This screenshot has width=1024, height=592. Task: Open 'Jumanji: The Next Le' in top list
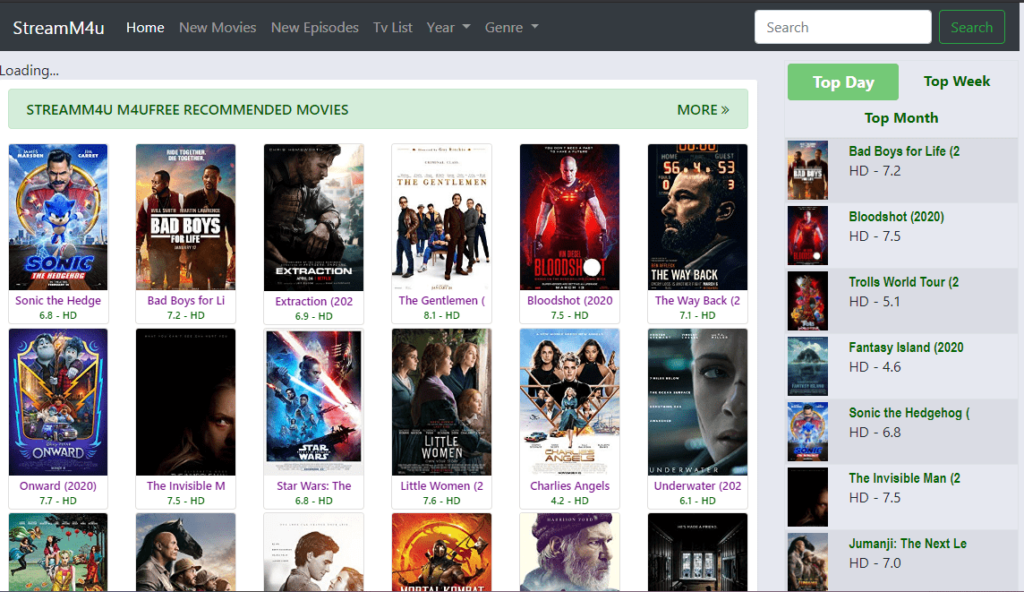pyautogui.click(x=907, y=544)
